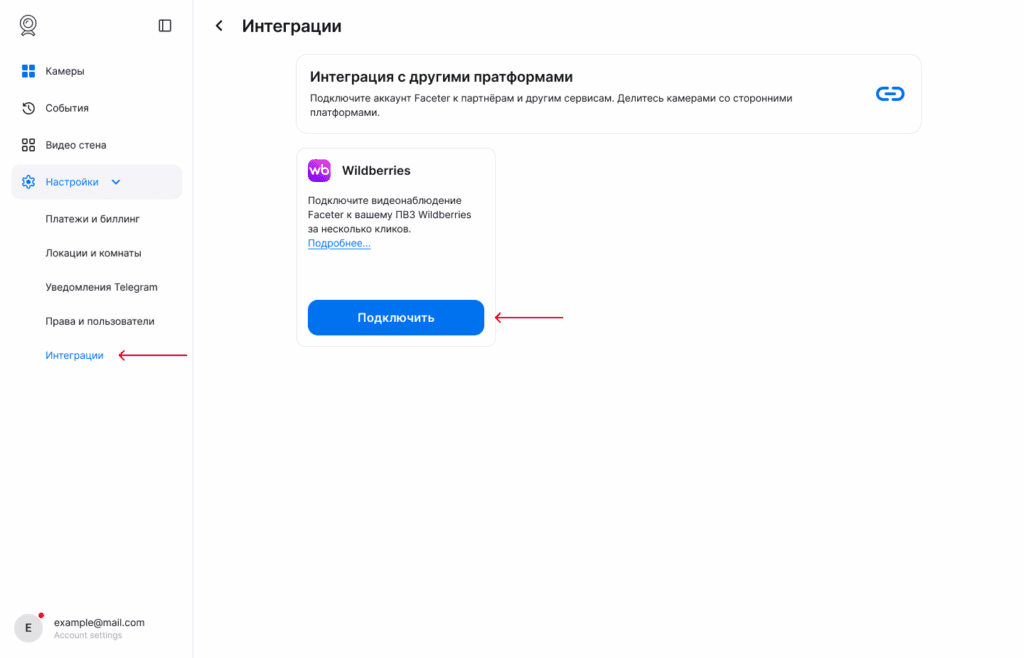
Task: Open Уведомления Telegram settings
Action: point(101,287)
